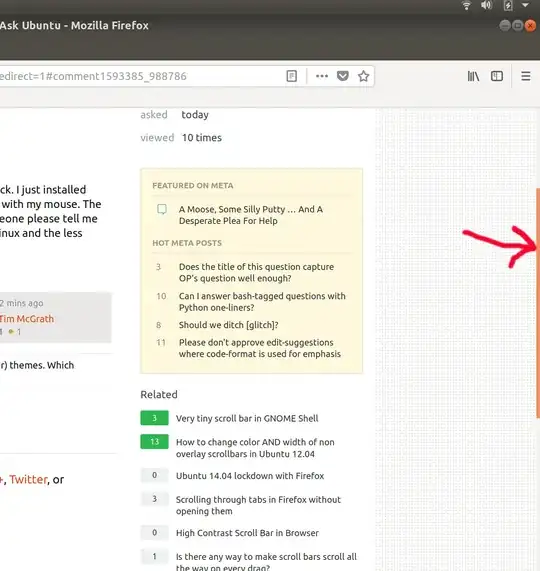This screenshot has width=540, height=571.
Task: Open the Twitter link
Action: pos(28,479)
